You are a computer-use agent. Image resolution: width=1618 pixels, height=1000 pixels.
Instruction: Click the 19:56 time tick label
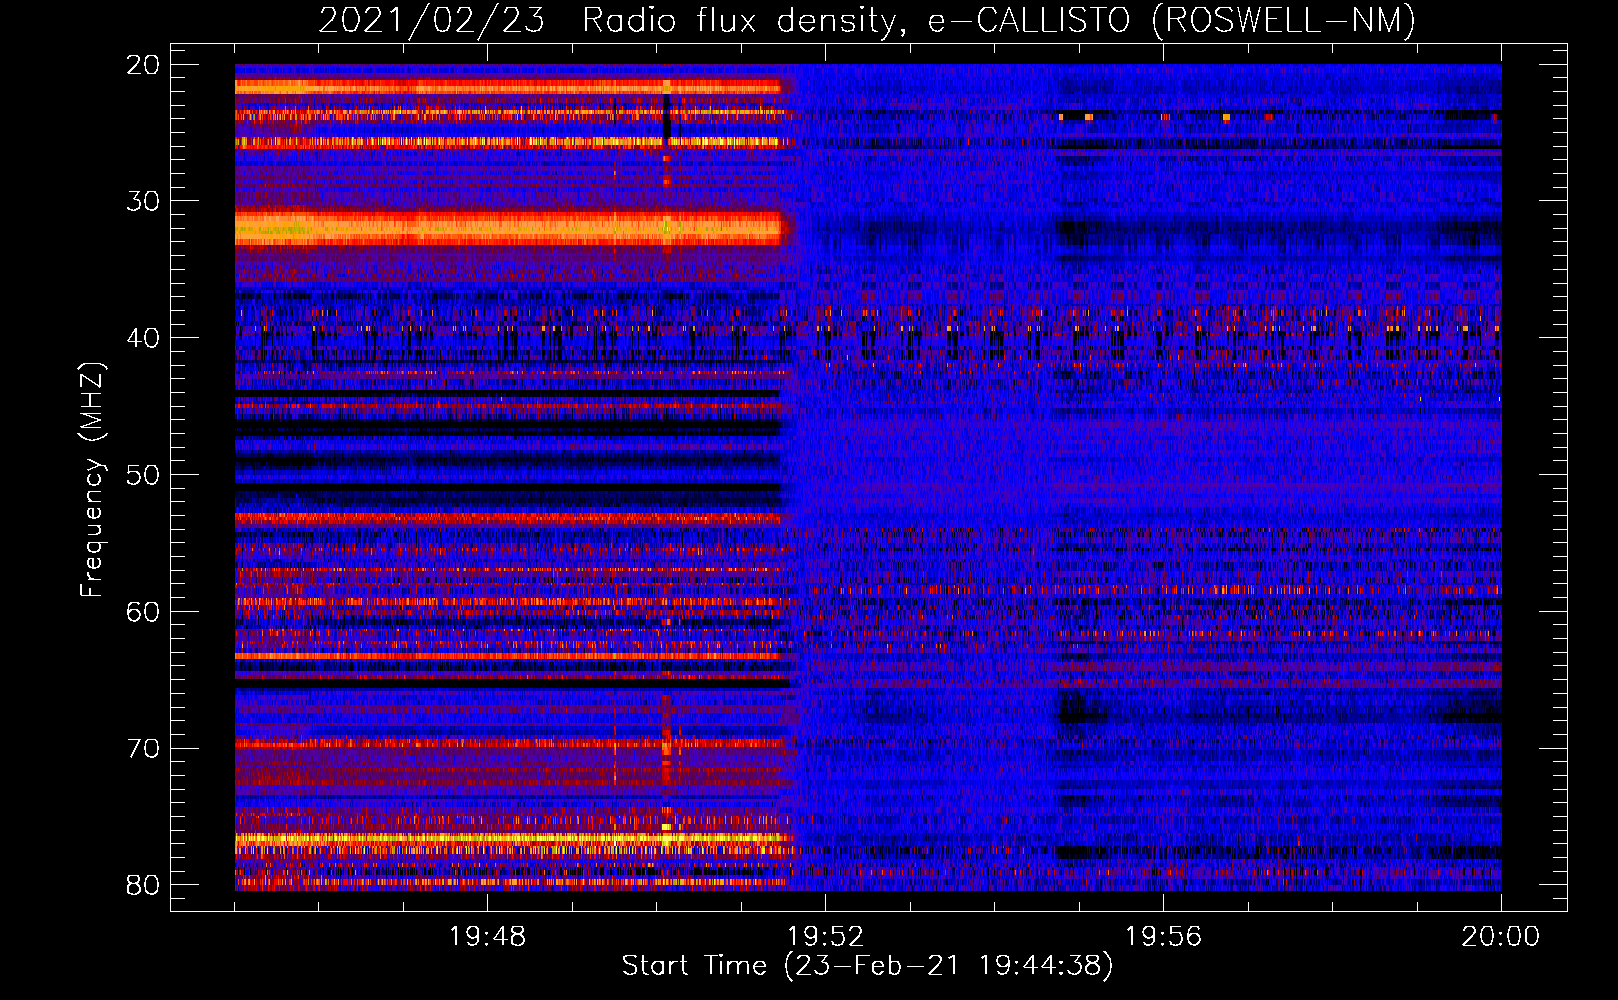1163,937
